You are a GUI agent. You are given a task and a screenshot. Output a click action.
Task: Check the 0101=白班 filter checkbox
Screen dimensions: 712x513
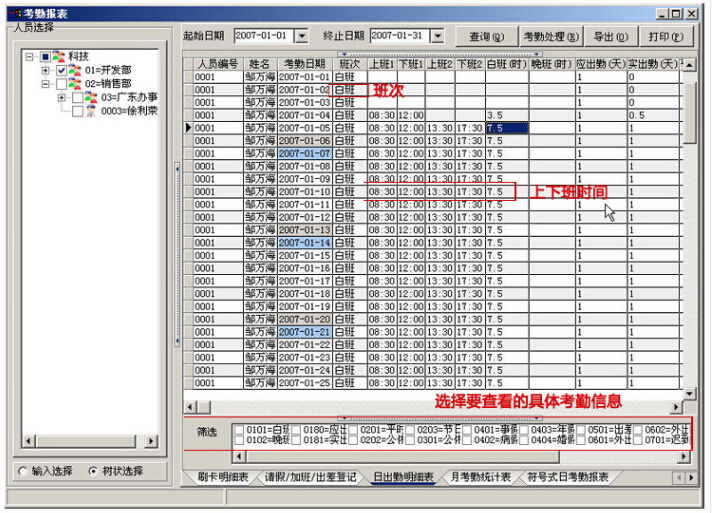(237, 429)
